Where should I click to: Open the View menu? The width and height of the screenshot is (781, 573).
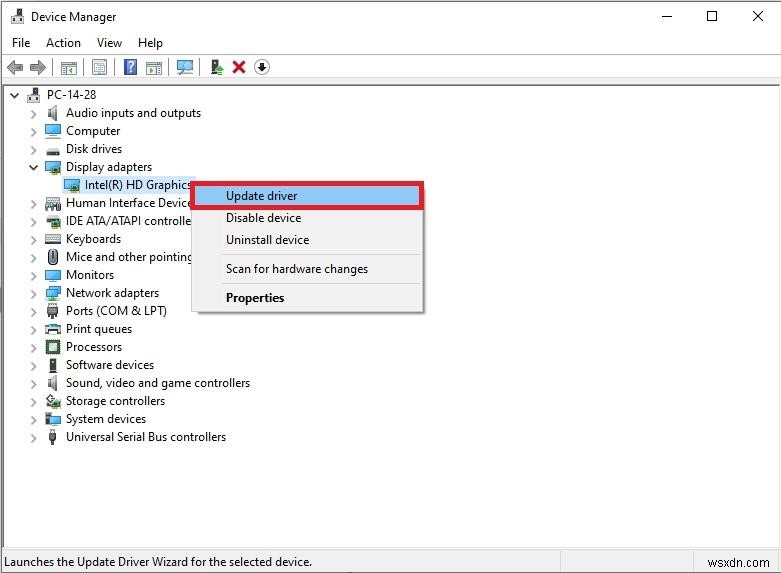pos(109,43)
